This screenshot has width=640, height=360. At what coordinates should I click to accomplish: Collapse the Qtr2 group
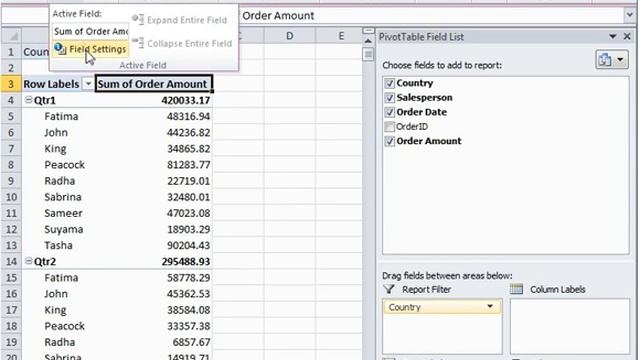point(28,261)
